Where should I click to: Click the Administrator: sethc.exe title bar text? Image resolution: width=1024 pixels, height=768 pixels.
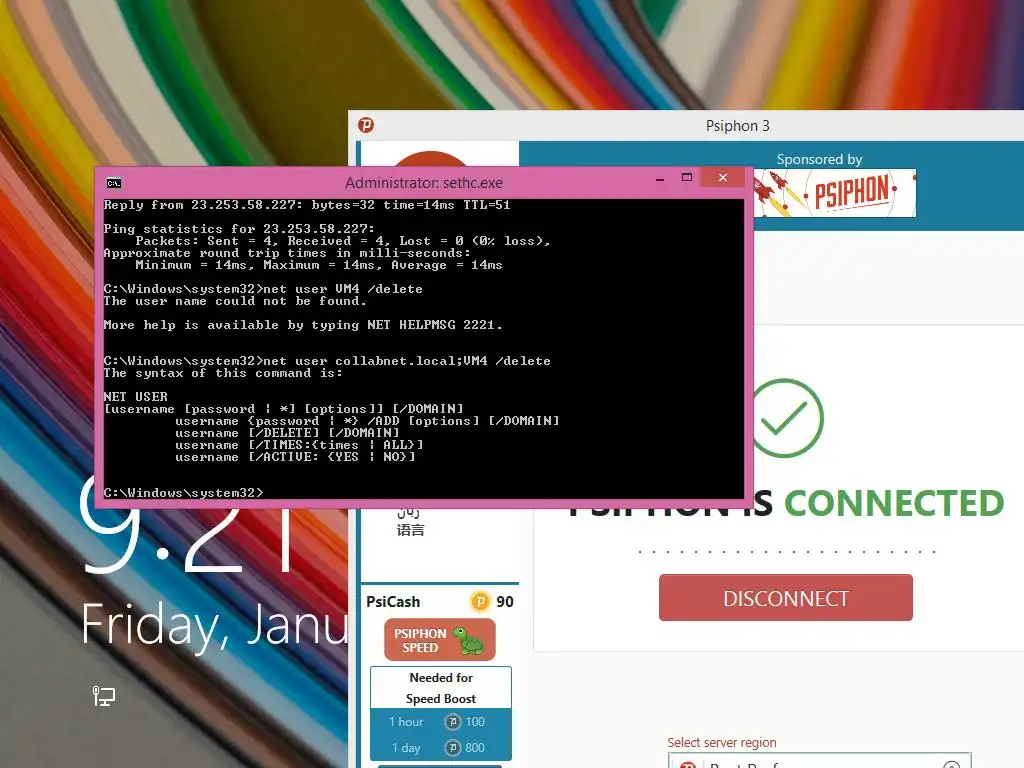424,183
